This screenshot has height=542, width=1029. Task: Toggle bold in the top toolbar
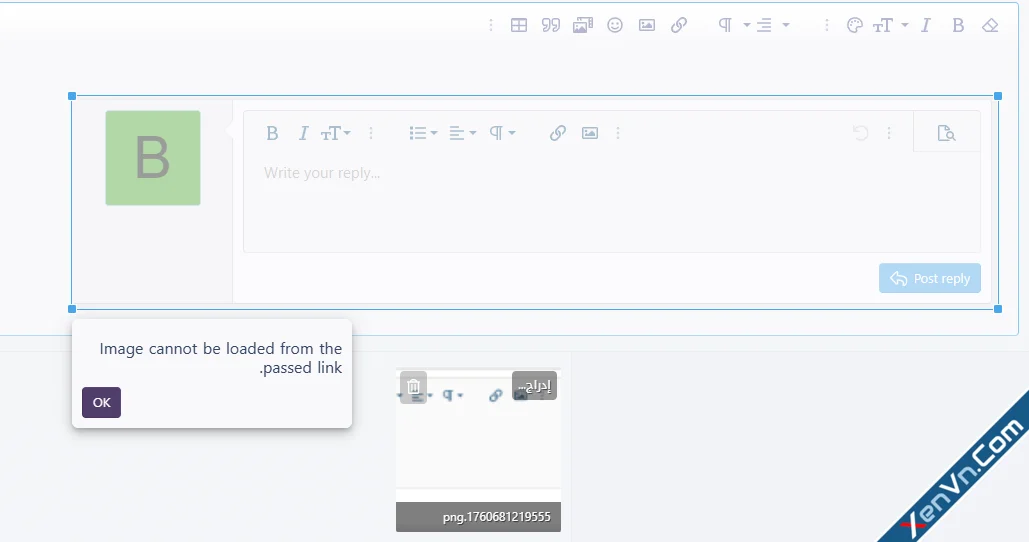(958, 26)
